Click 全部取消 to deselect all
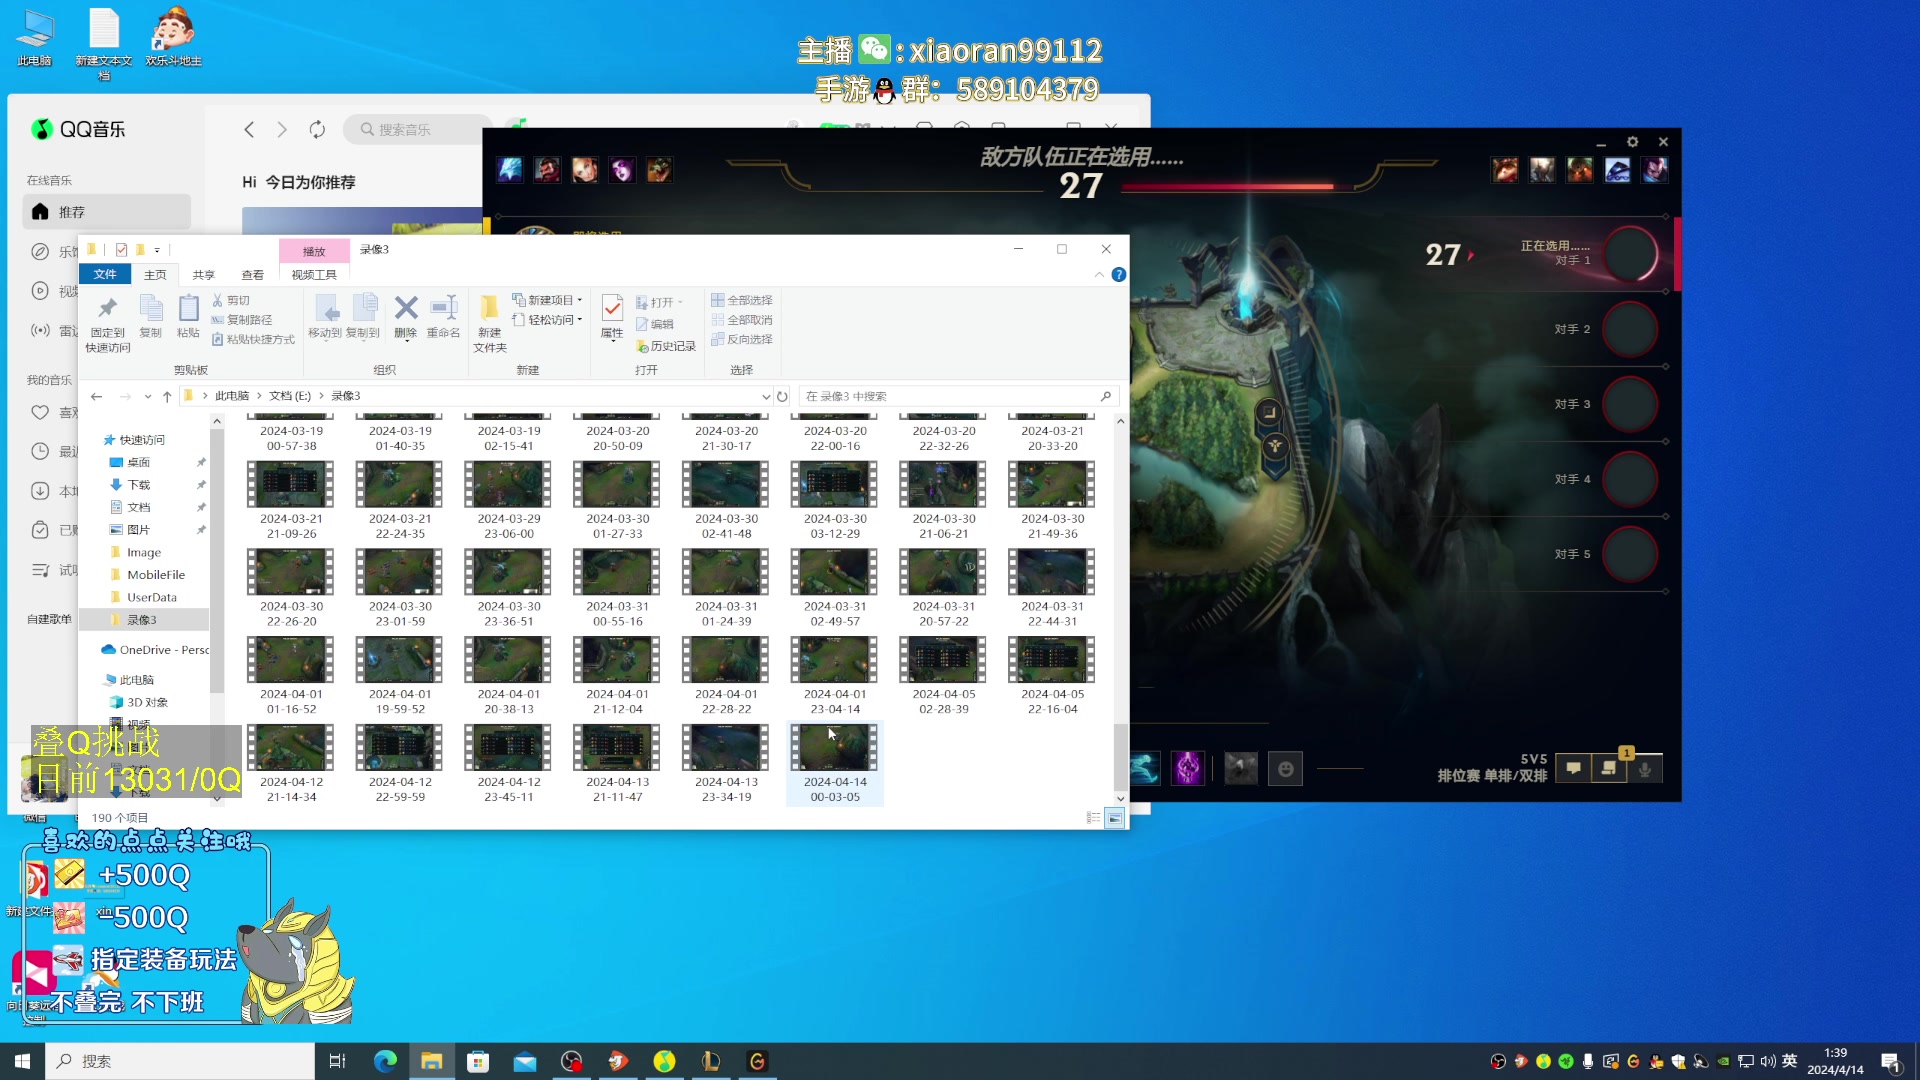Screen dimensions: 1920x1080 pos(742,320)
